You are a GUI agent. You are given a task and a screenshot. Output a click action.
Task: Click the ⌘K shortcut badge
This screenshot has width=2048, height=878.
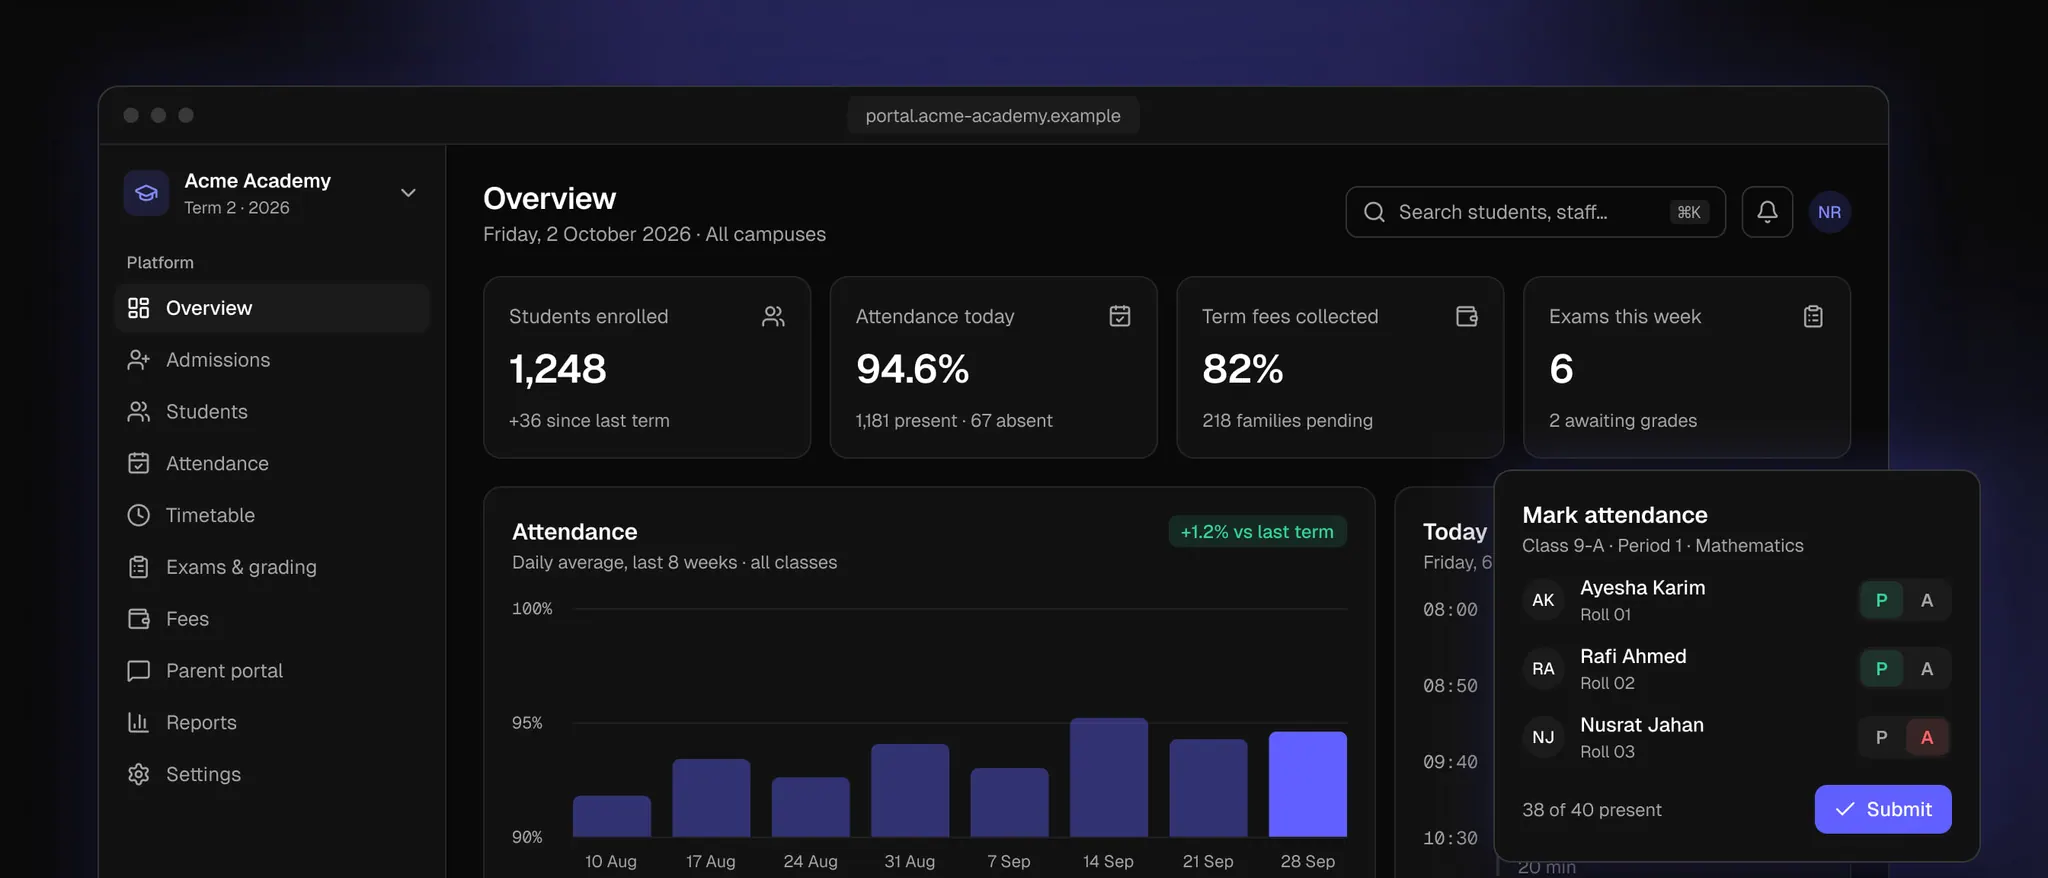click(x=1689, y=212)
